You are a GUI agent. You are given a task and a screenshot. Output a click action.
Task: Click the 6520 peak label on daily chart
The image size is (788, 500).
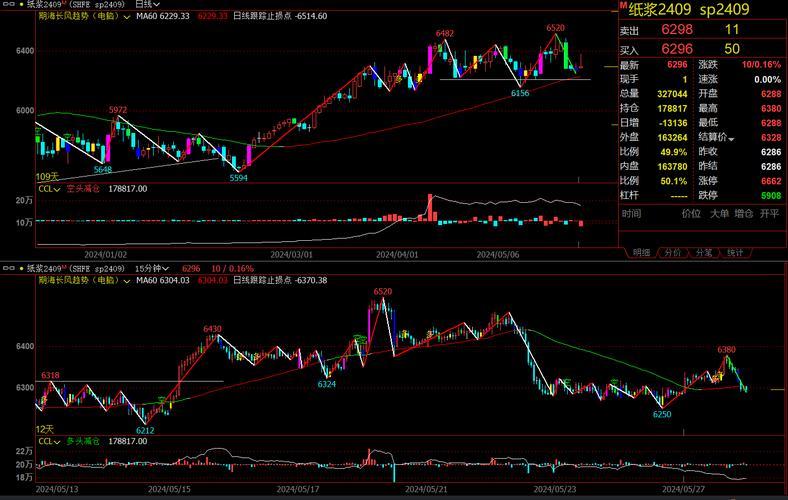[x=555, y=28]
